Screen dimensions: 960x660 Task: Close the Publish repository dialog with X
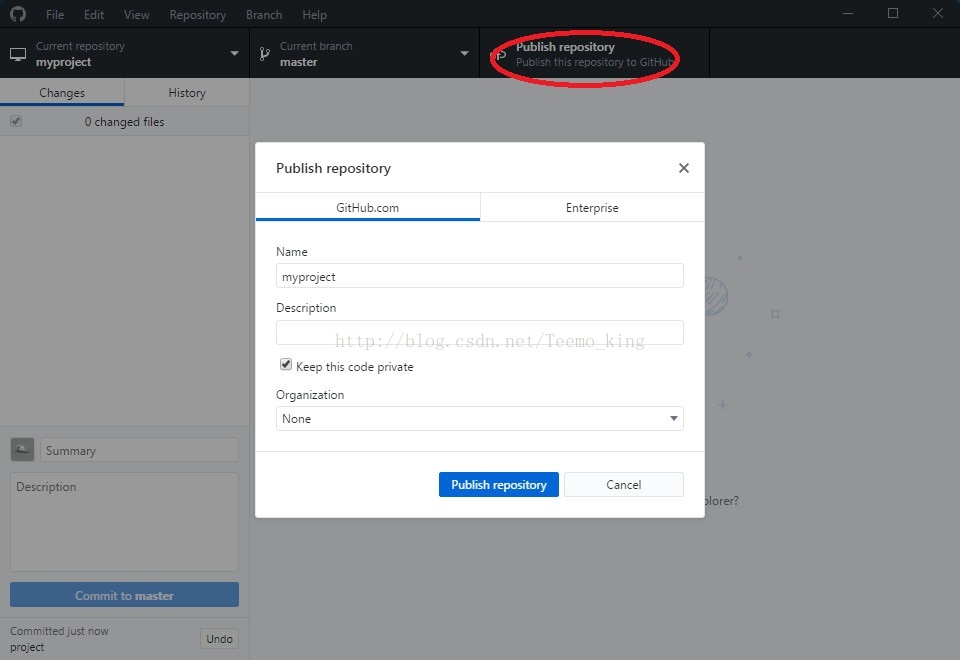pos(683,168)
